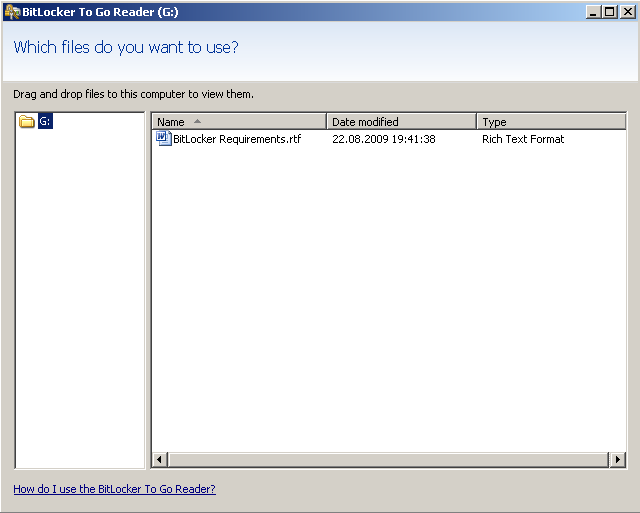Open How do I use the BitLocker To Go Reader link
This screenshot has height=513, width=640.
[x=114, y=489]
